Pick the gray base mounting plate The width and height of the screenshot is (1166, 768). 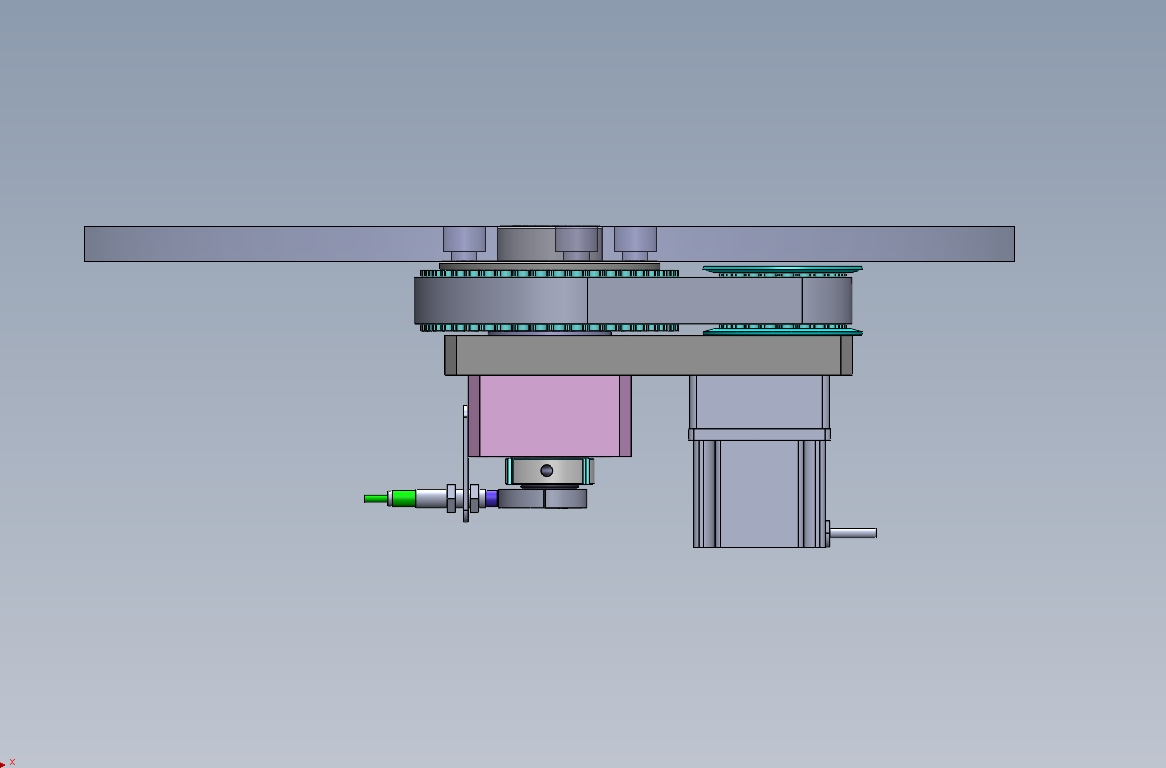[x=648, y=355]
